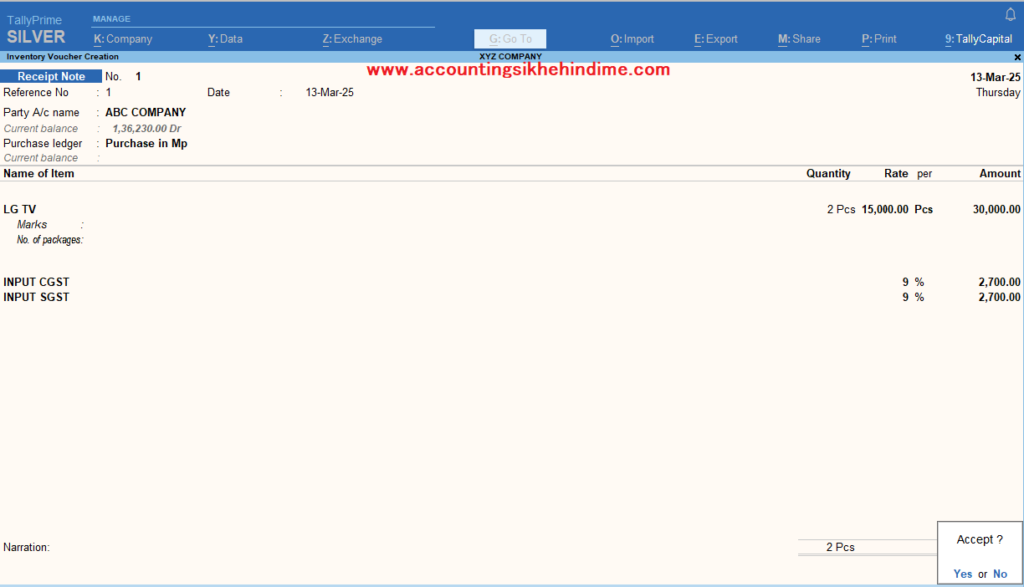Click the Reference No field value
Viewport: 1024px width, 587px height.
108,93
